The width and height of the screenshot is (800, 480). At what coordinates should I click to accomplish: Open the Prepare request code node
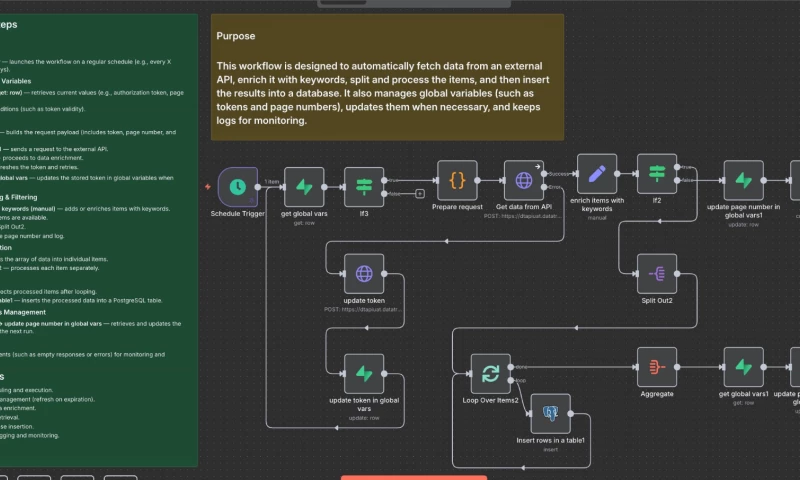click(457, 180)
